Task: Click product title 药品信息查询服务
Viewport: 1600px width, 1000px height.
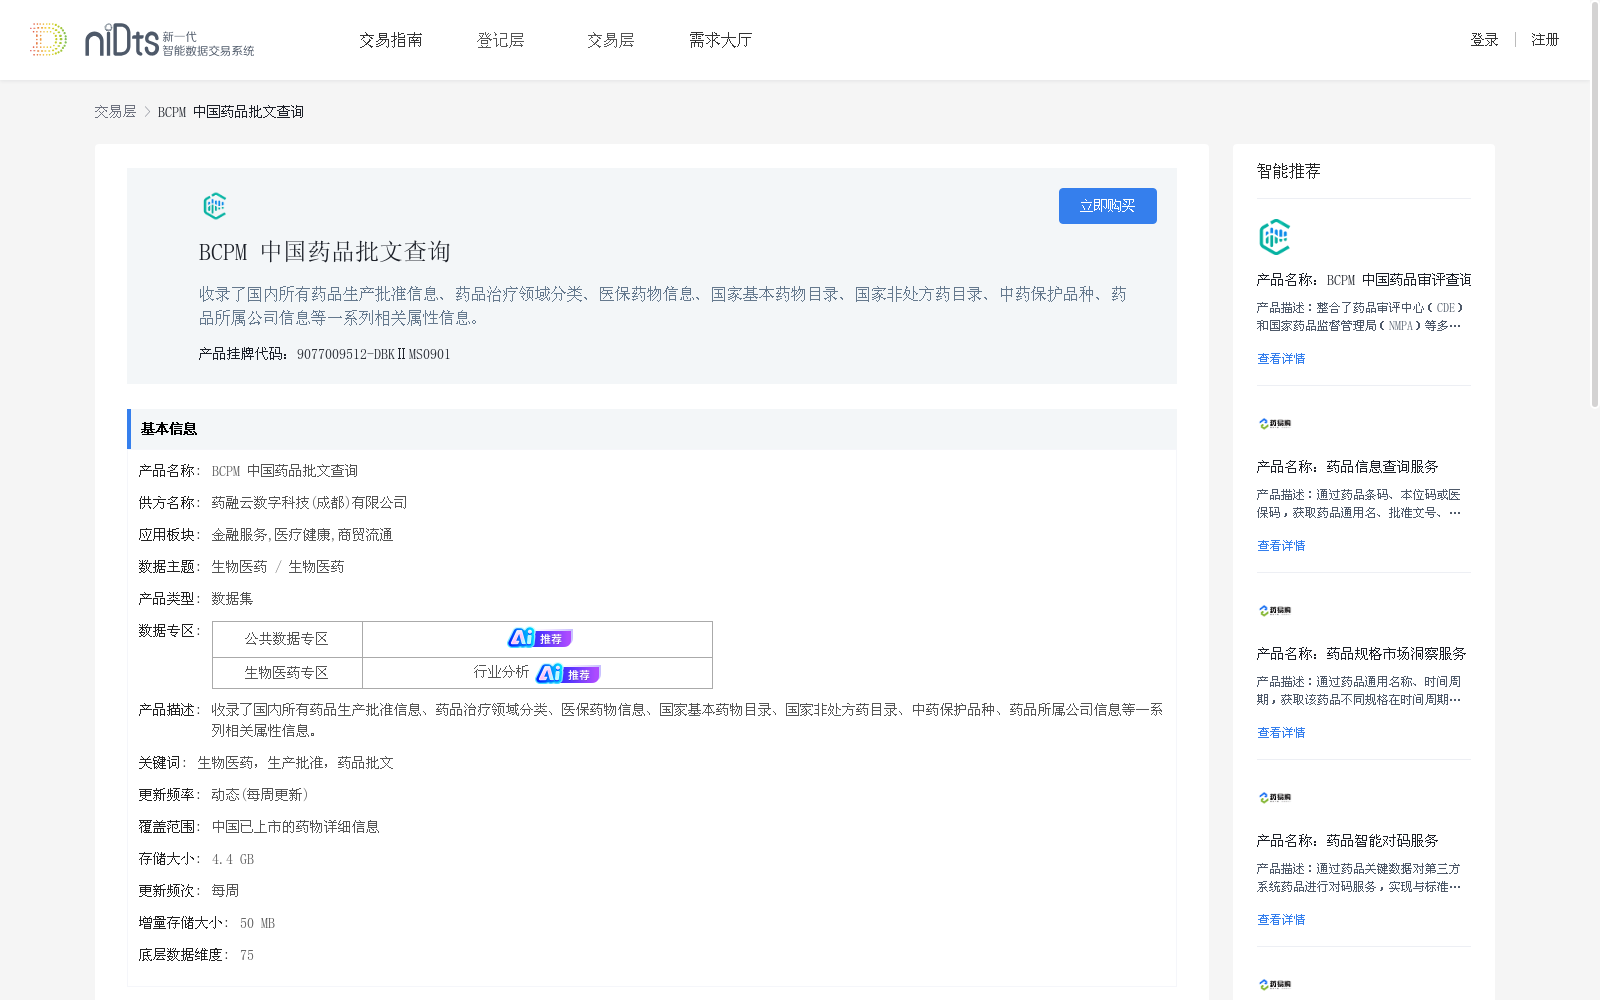Action: (x=1382, y=467)
